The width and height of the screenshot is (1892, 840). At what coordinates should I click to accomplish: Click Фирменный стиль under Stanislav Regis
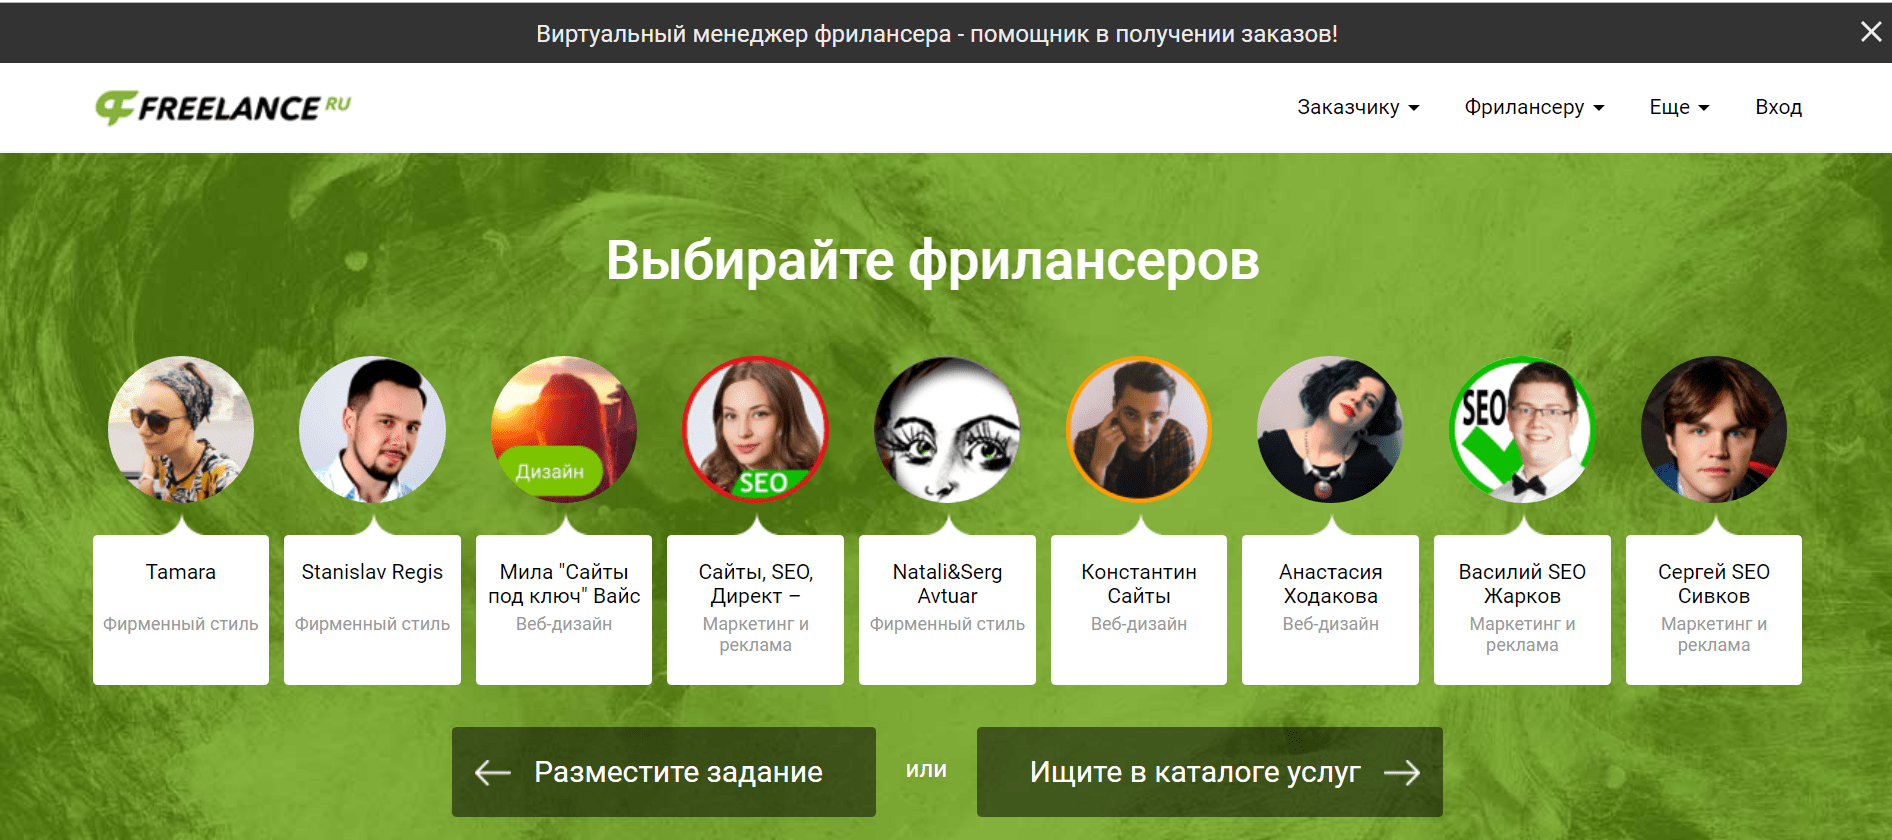(x=372, y=624)
